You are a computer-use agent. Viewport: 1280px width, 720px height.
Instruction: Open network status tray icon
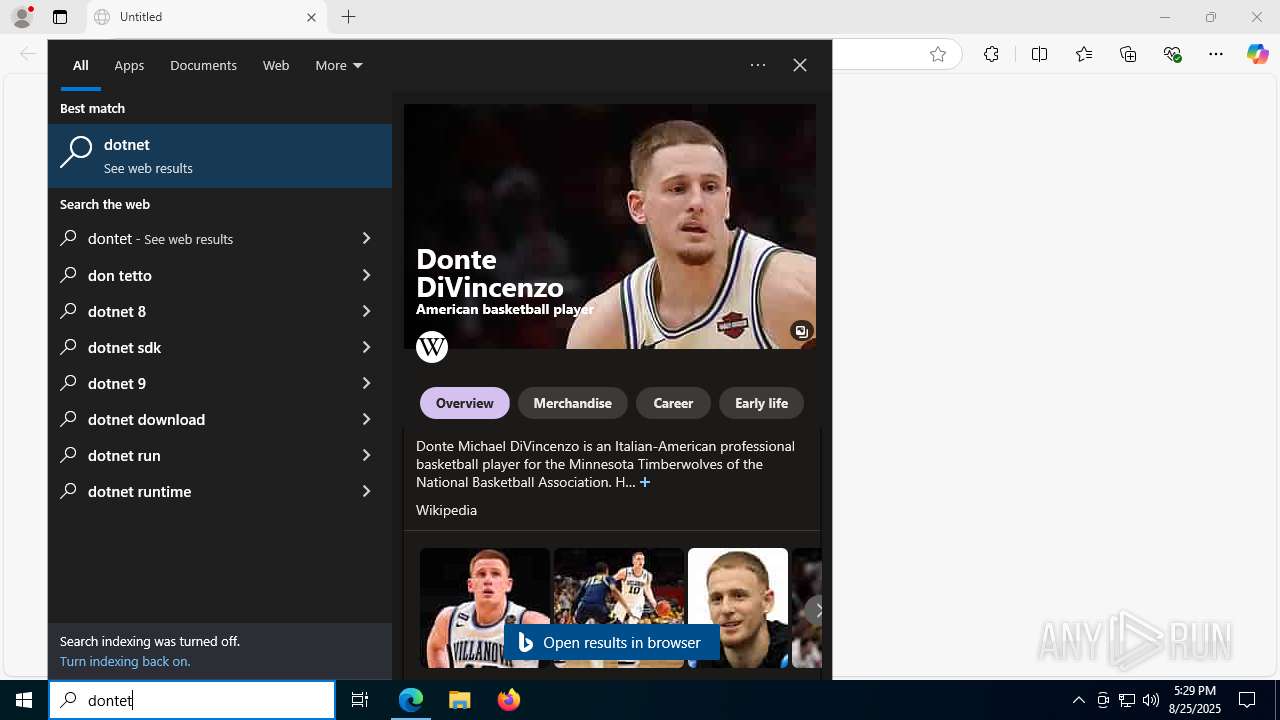pos(1127,700)
